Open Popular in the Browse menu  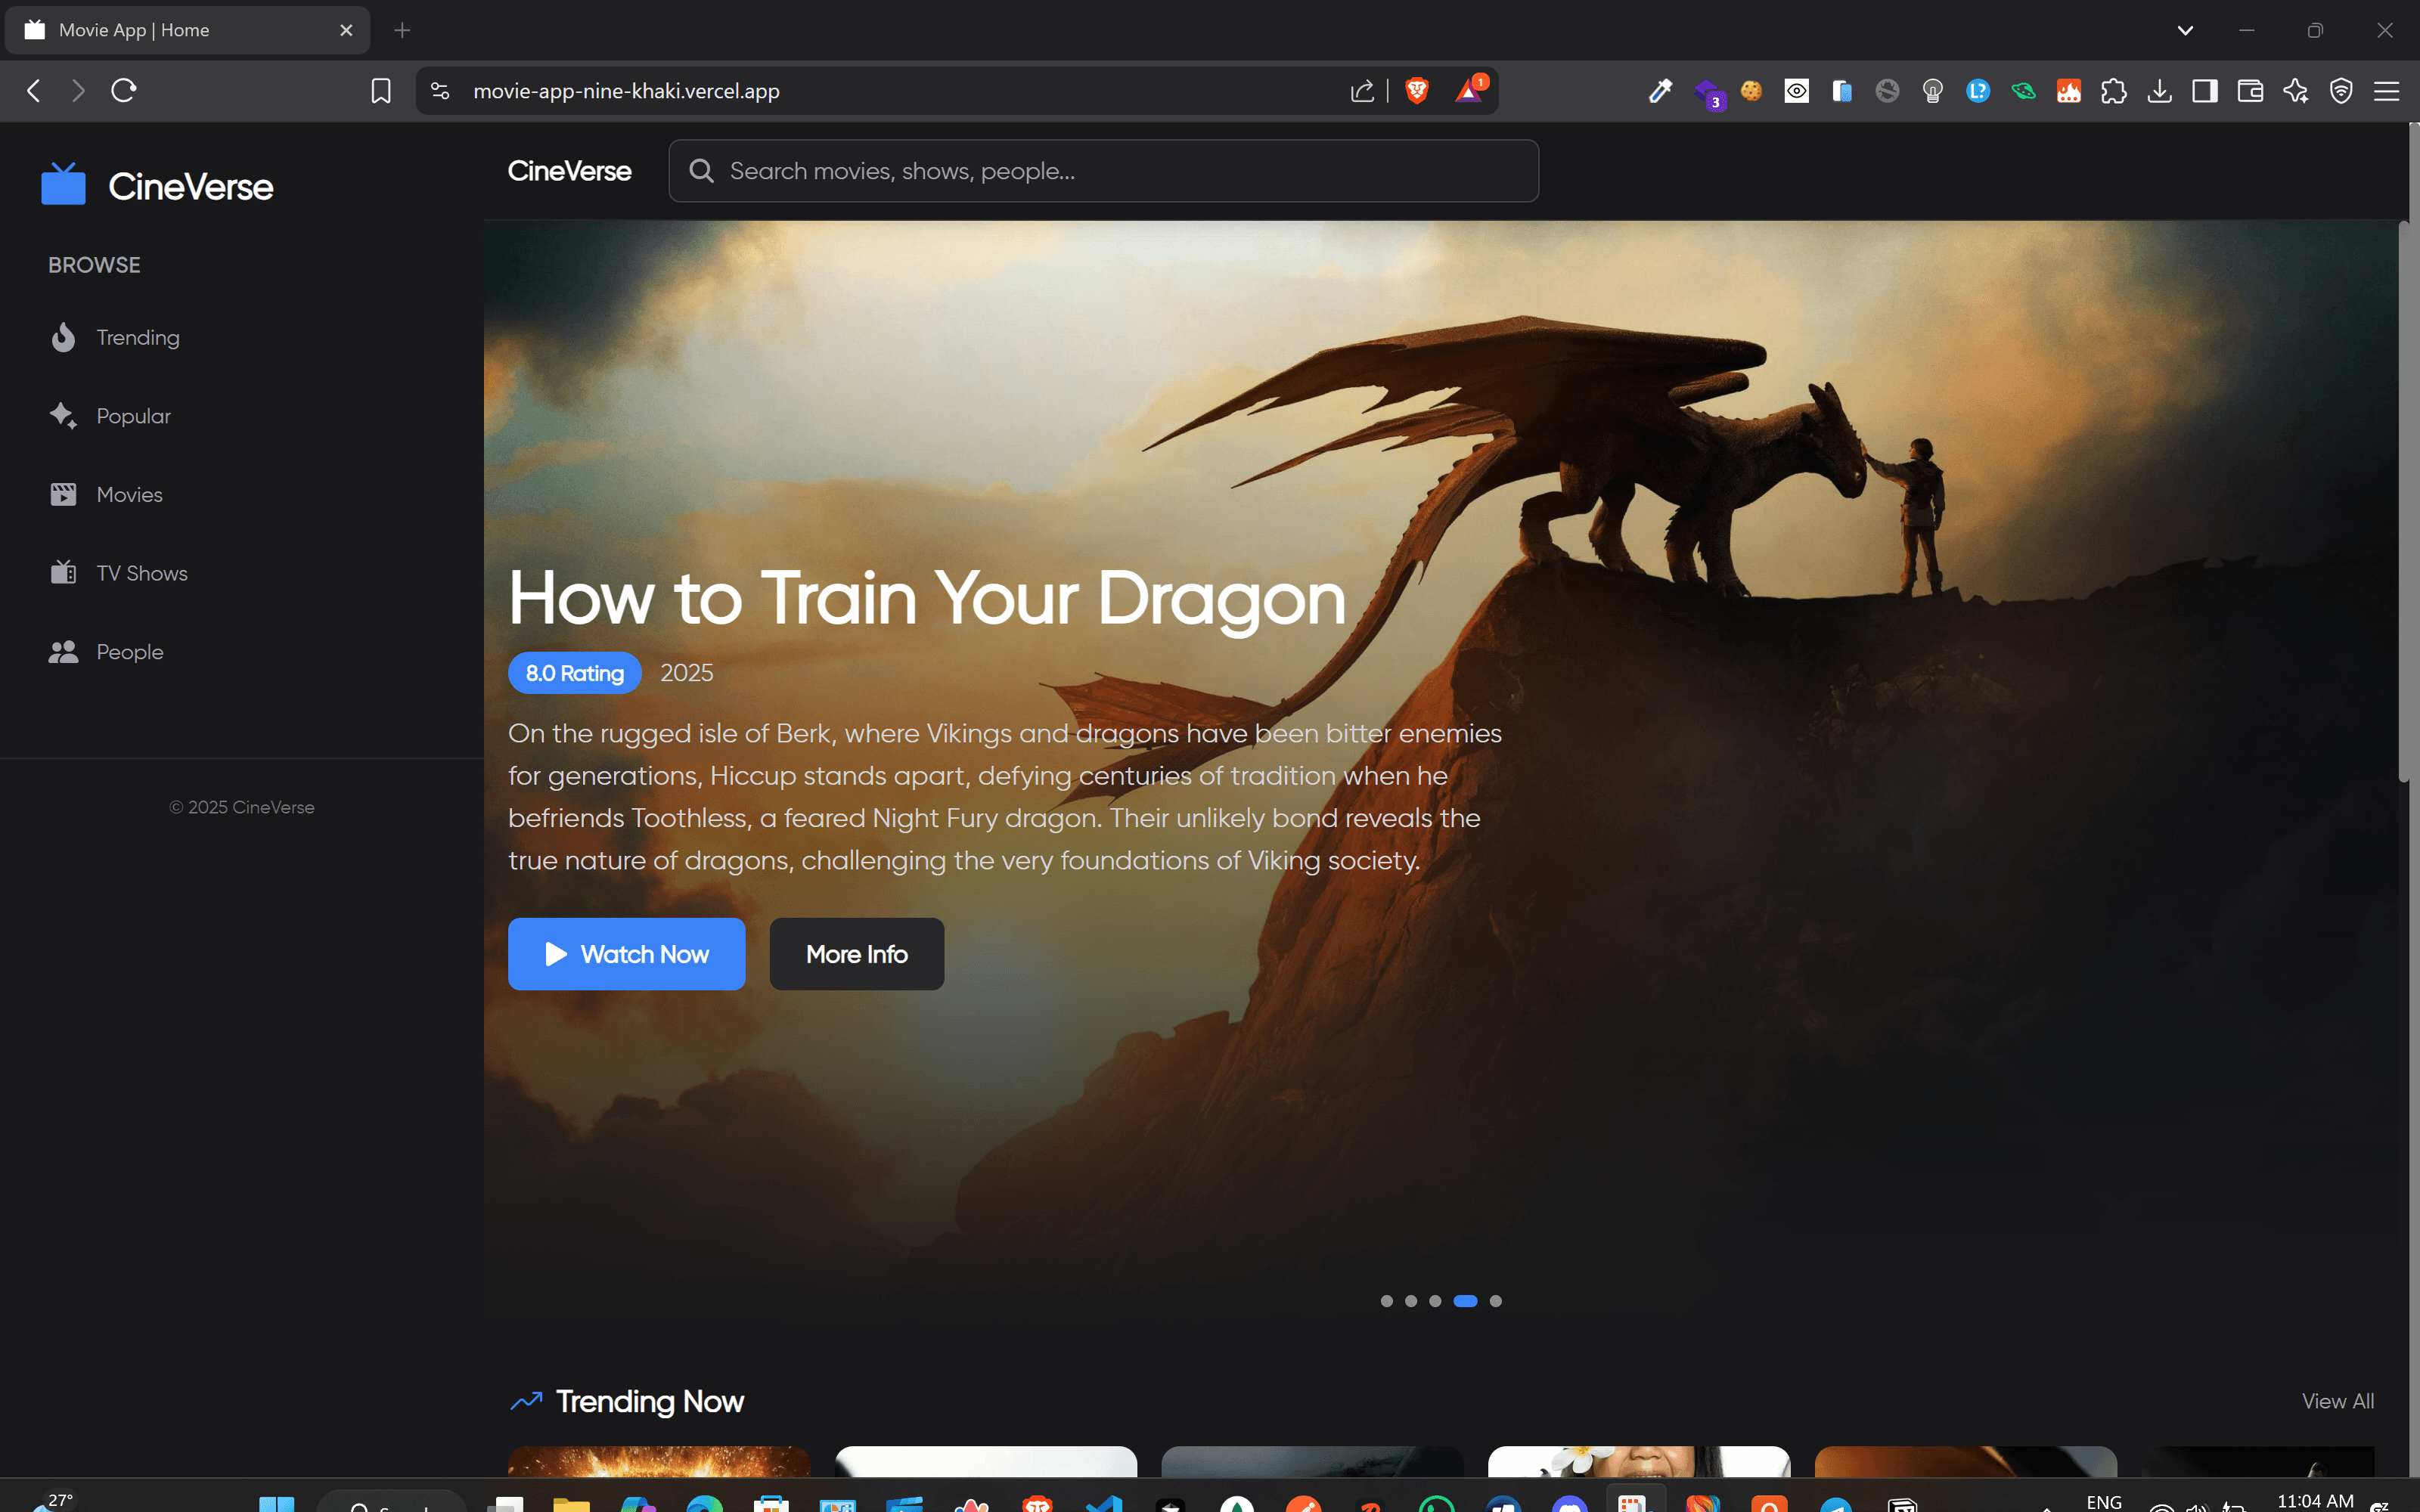point(133,416)
